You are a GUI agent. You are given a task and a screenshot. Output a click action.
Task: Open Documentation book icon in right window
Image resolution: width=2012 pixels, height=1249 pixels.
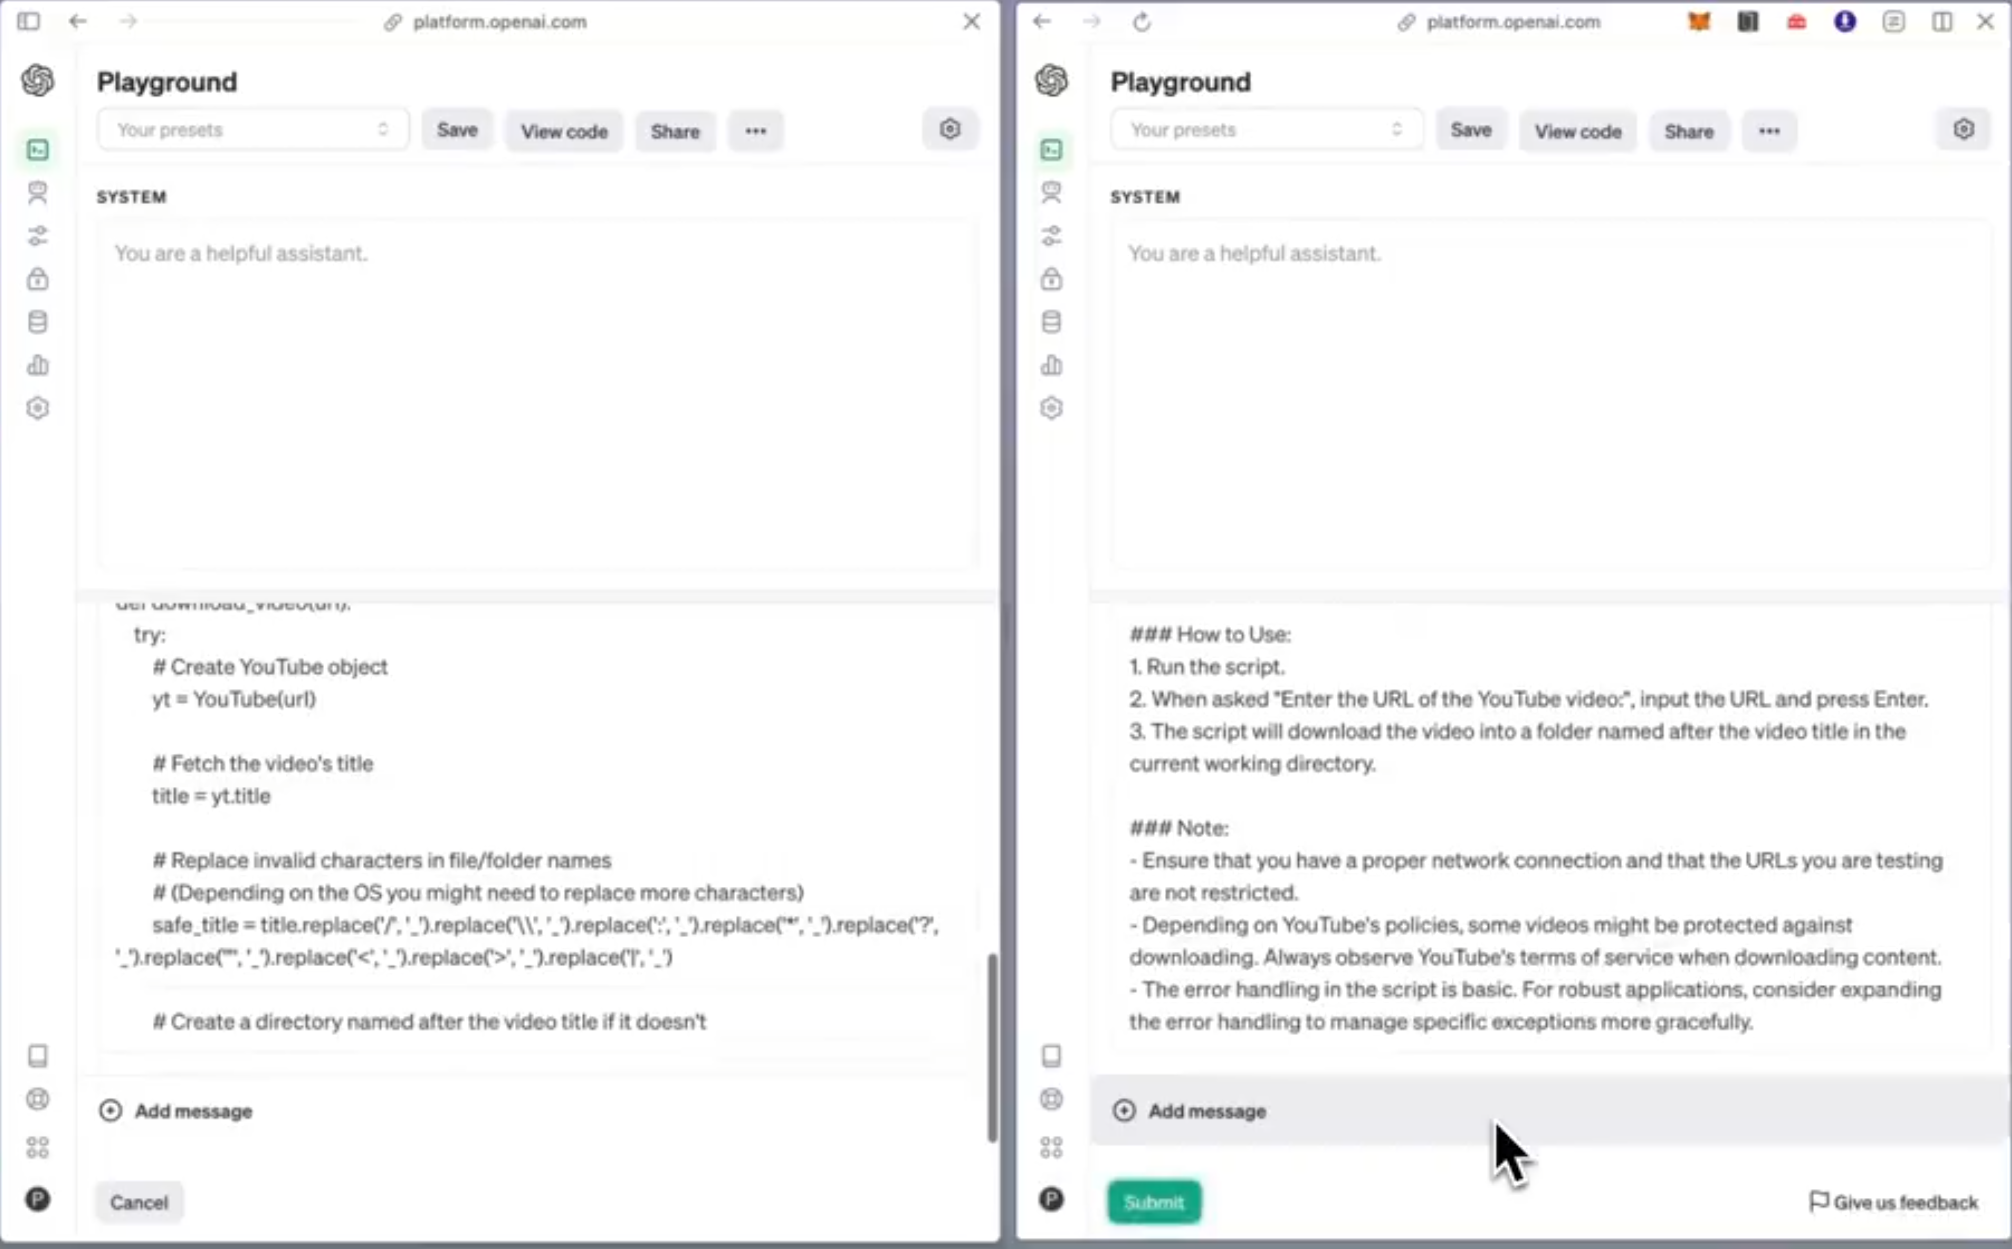[1052, 1056]
